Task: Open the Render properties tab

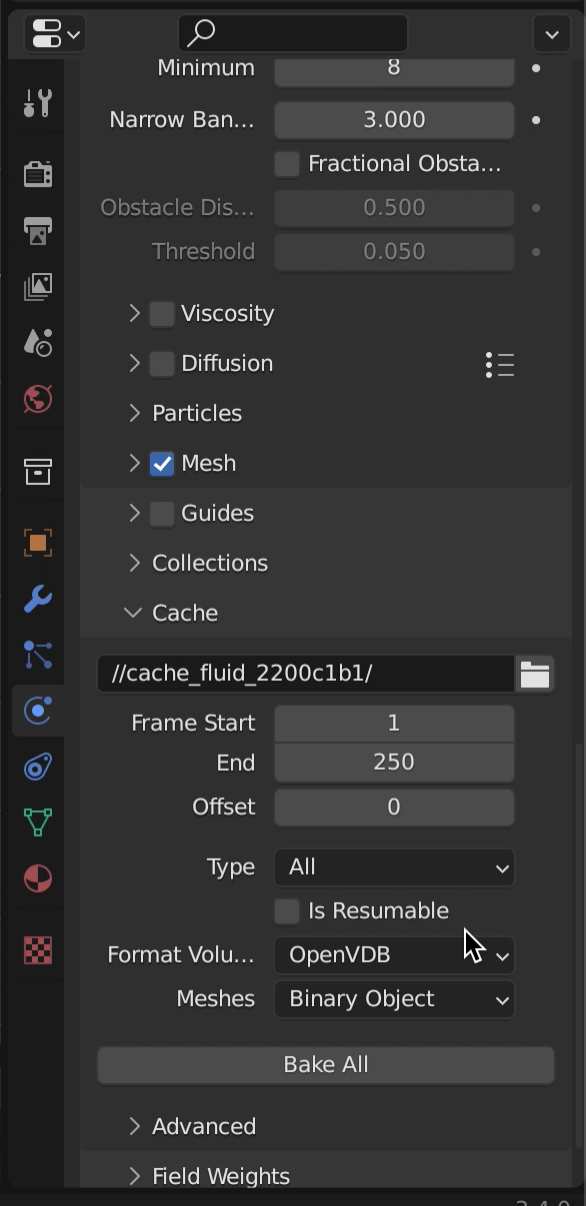Action: point(38,175)
